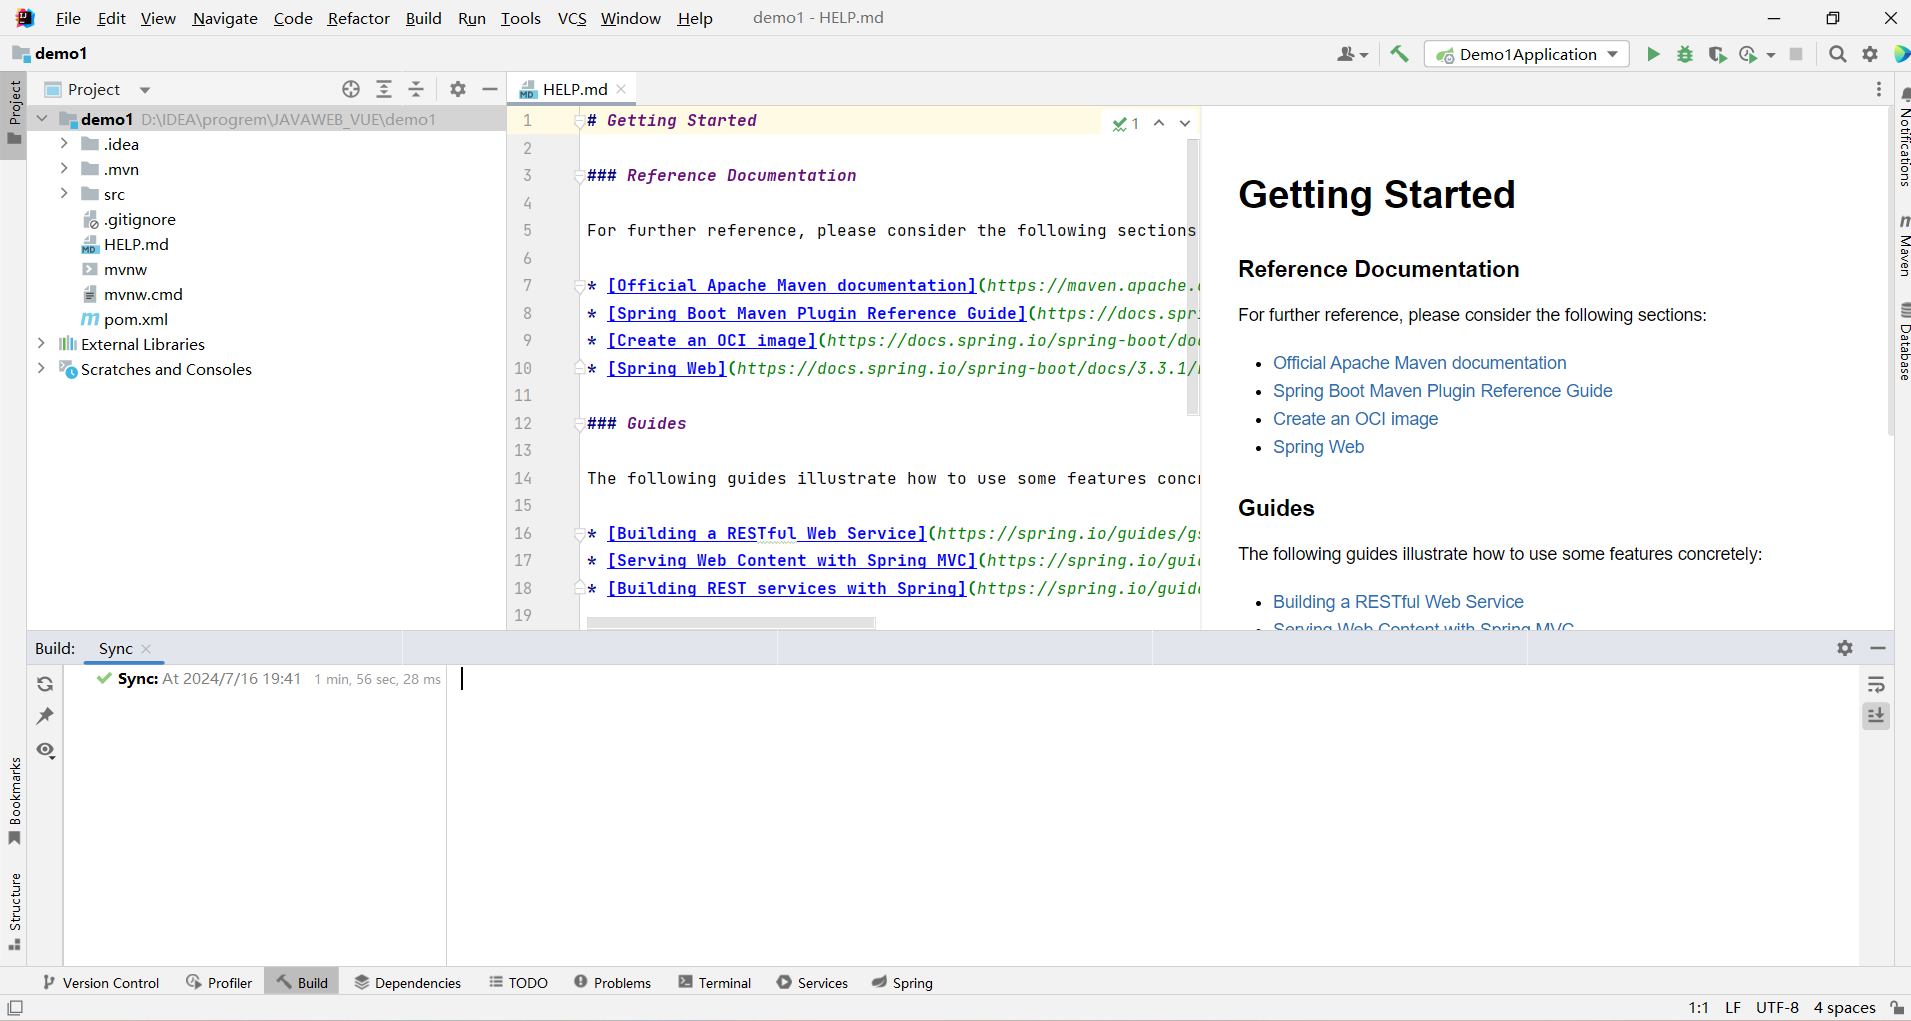Image resolution: width=1911 pixels, height=1021 pixels.
Task: Toggle scroll to end in Build output
Action: 1876,716
